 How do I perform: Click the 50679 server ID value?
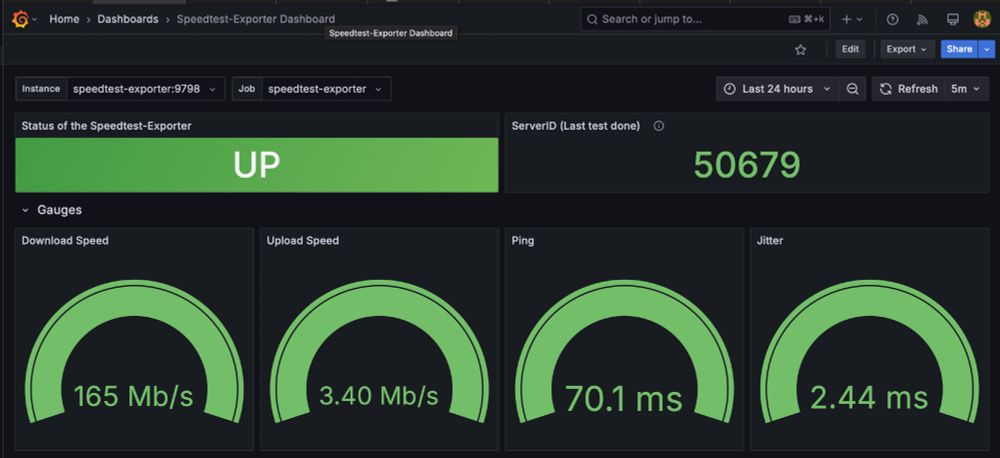[747, 165]
